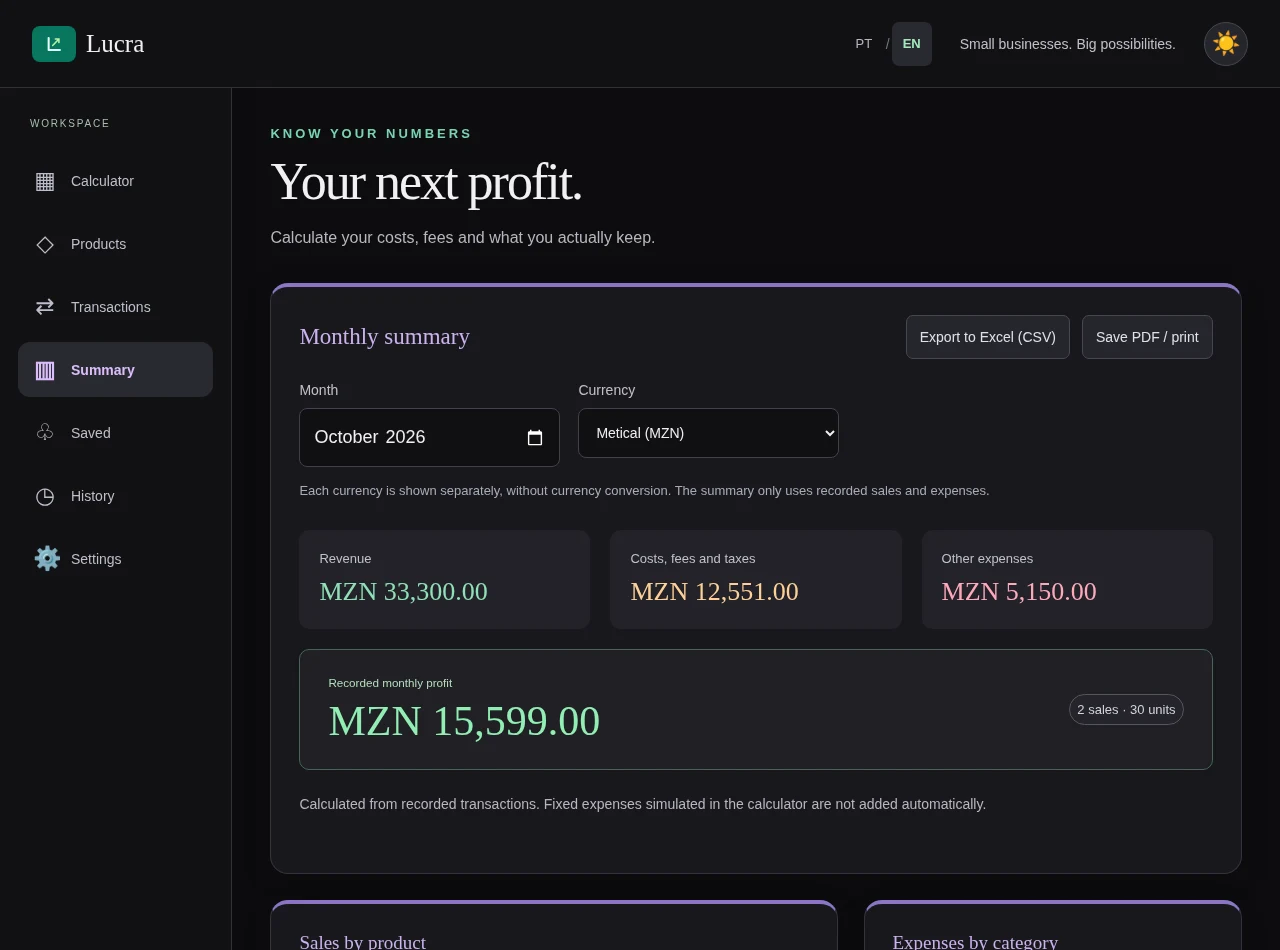Click the Revenue MZN 33,300.00 value

403,592
